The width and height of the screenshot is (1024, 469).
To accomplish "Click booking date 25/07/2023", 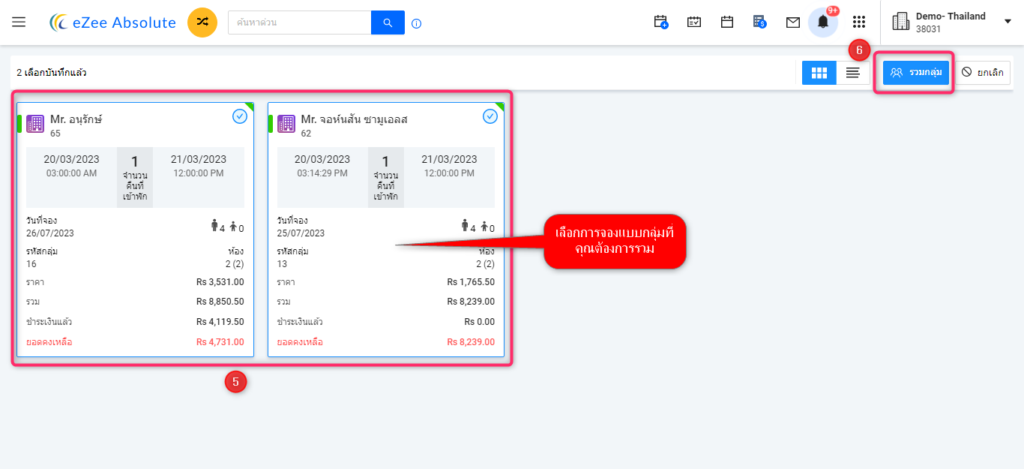I will click(300, 233).
